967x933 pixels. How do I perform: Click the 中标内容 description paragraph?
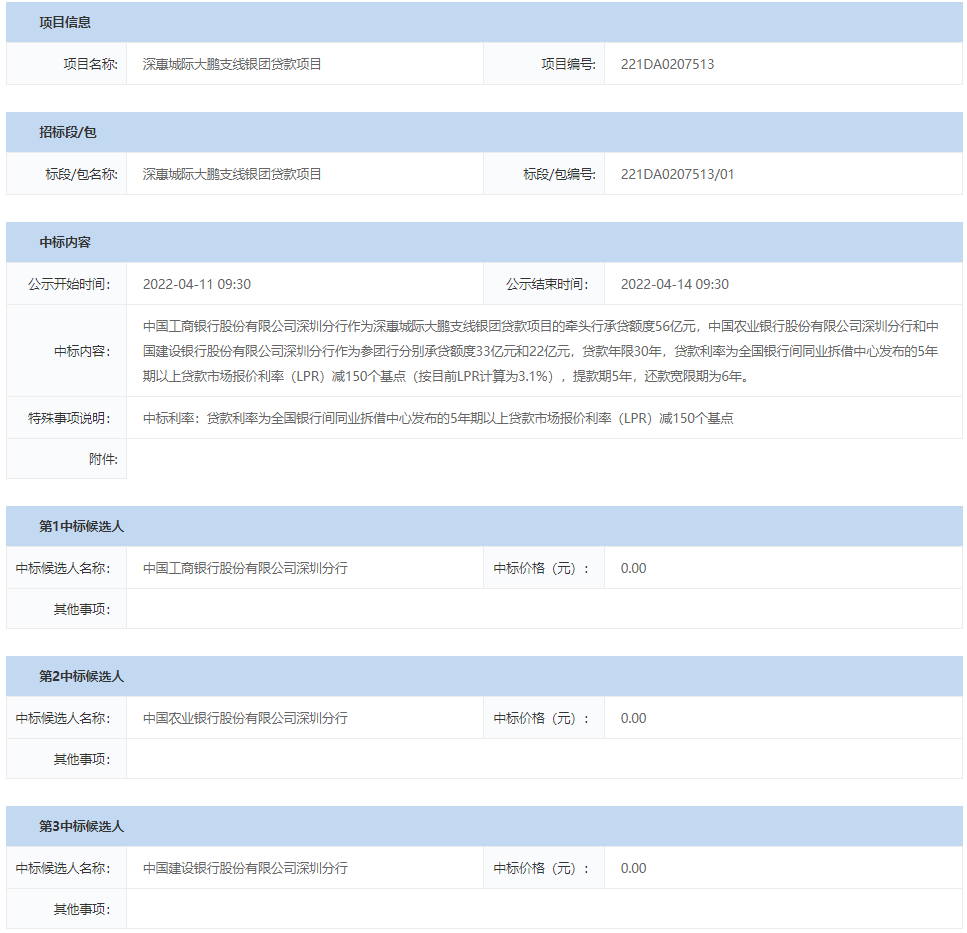(x=540, y=351)
